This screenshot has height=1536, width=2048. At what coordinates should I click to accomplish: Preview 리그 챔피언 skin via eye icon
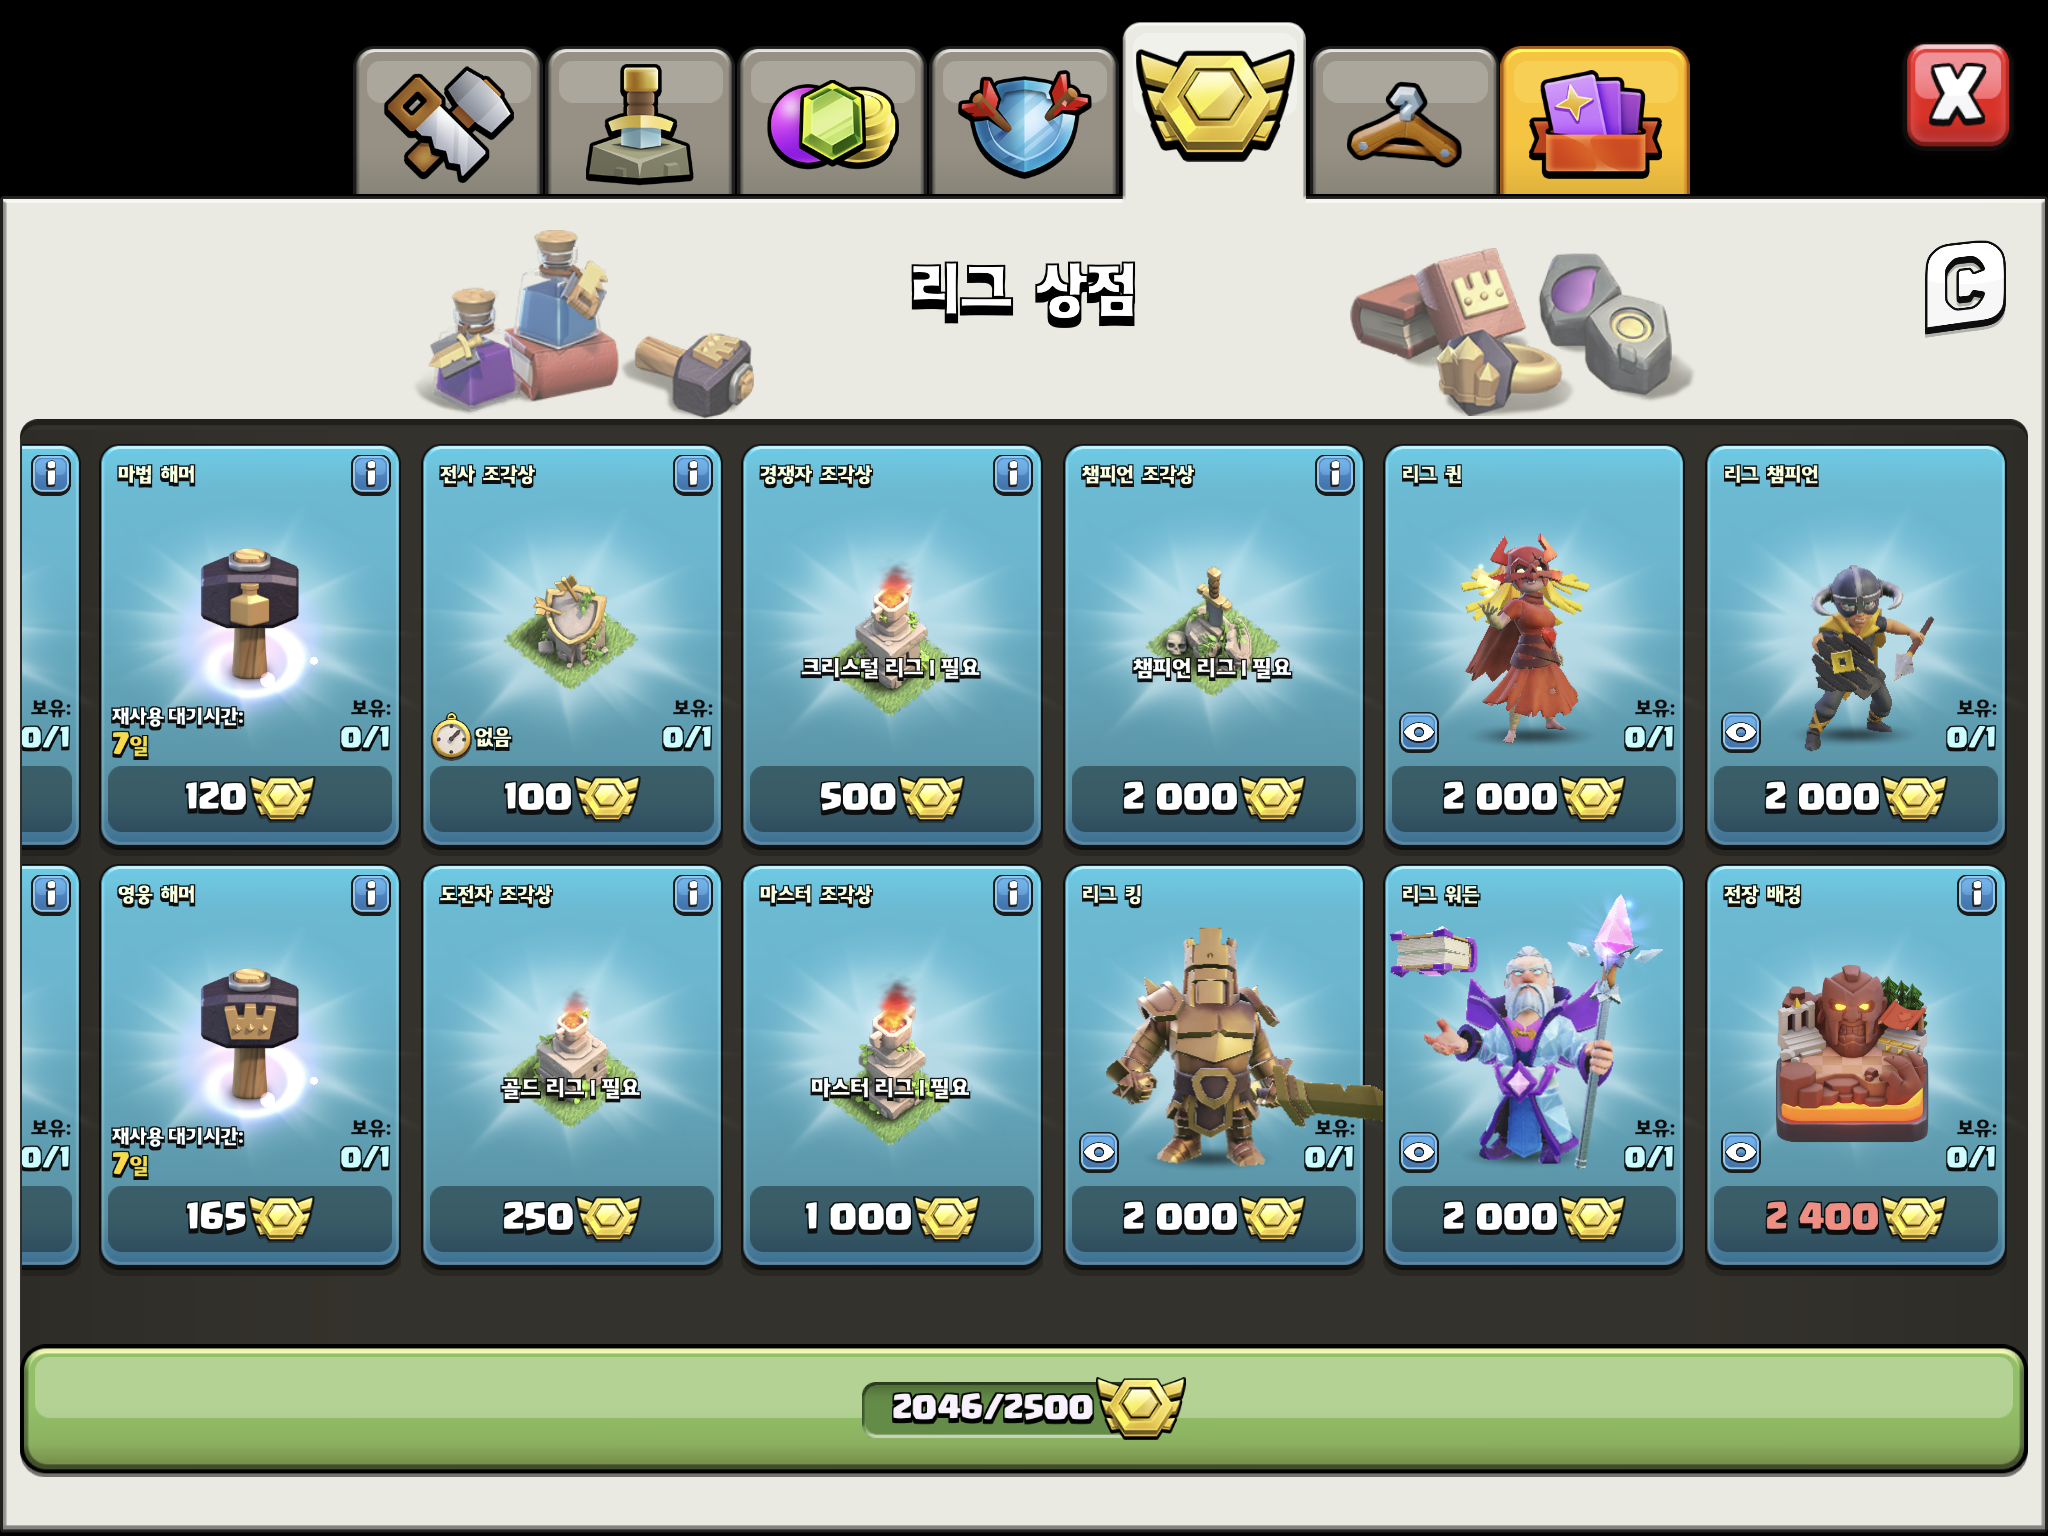(x=1741, y=732)
